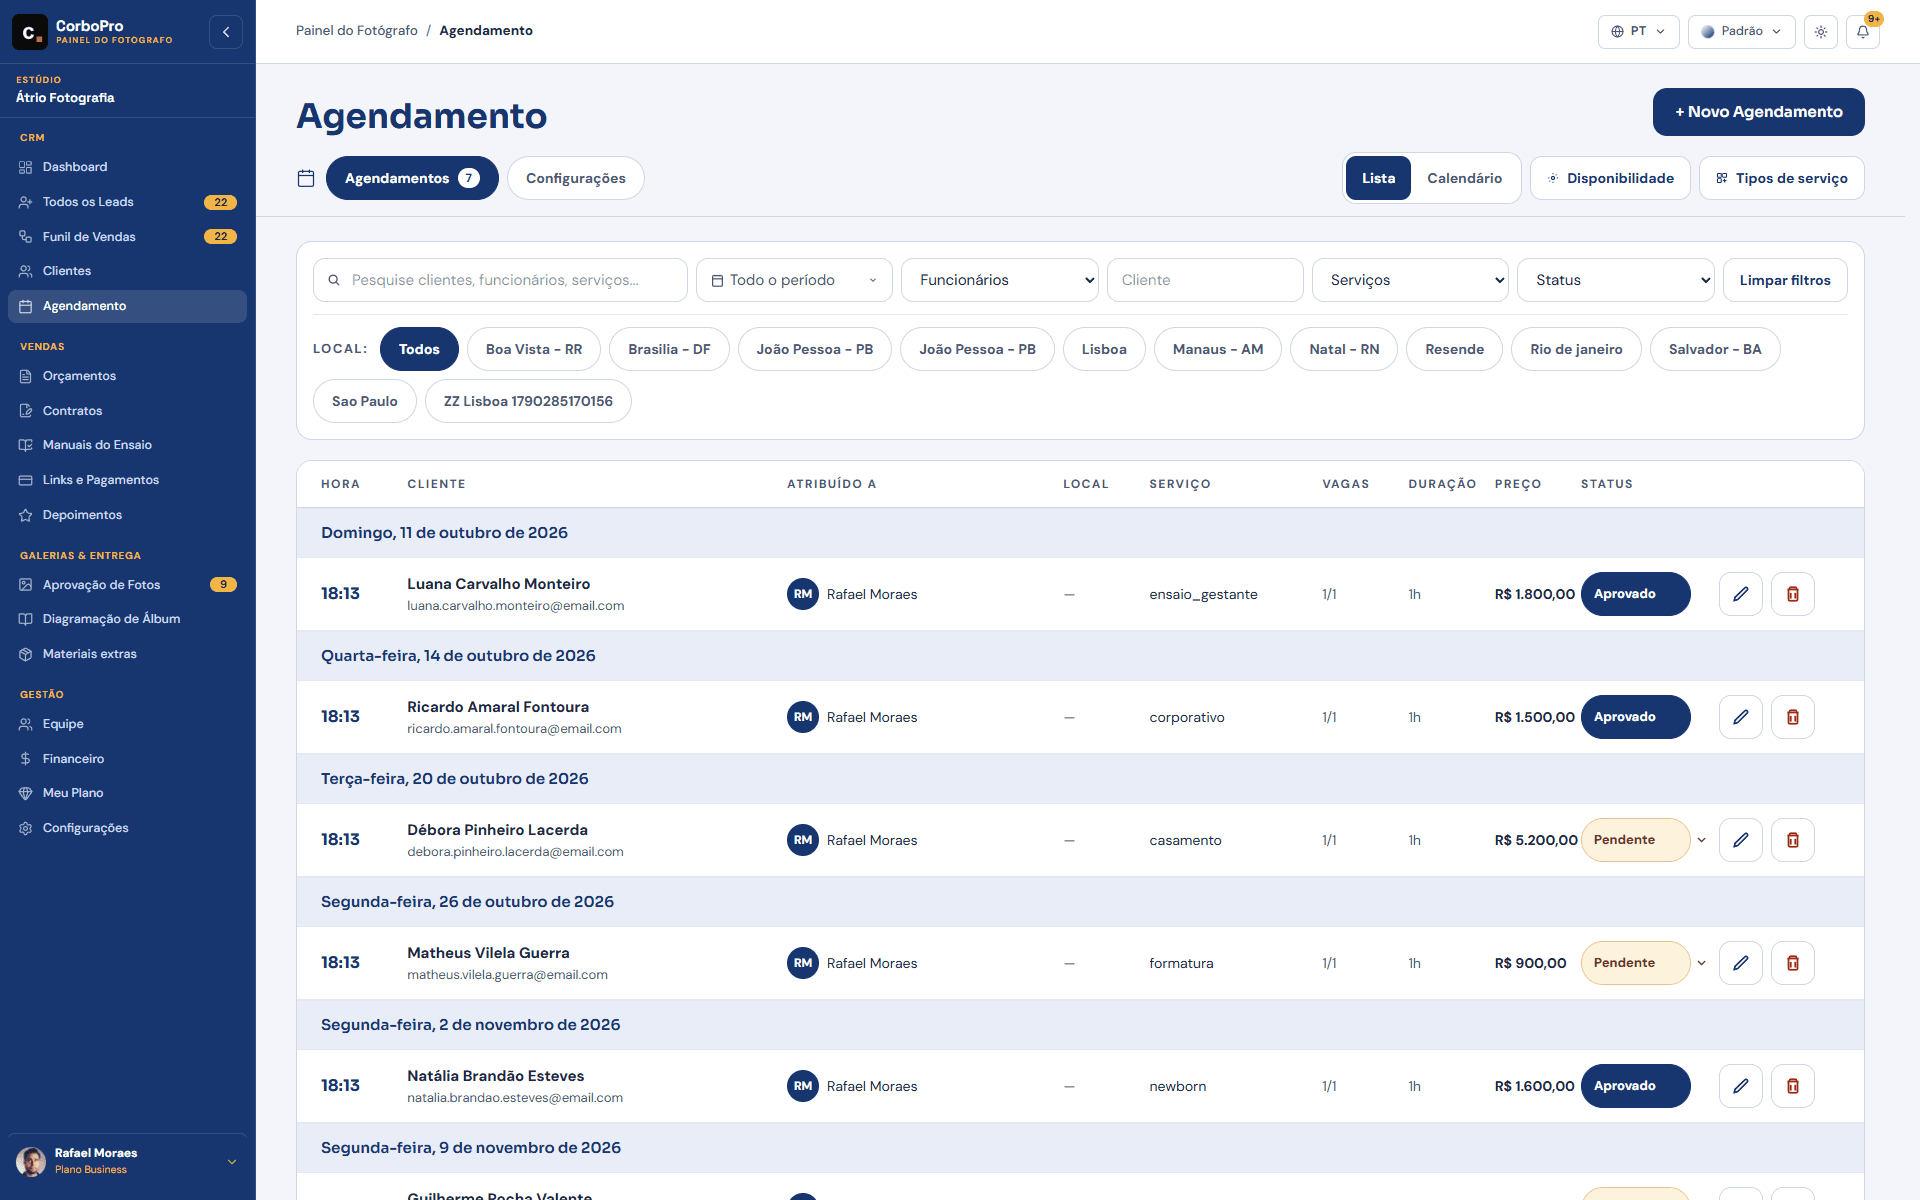This screenshot has height=1200, width=1920.
Task: Edit Matheus Vilela Guerra's appointment
Action: click(1741, 963)
